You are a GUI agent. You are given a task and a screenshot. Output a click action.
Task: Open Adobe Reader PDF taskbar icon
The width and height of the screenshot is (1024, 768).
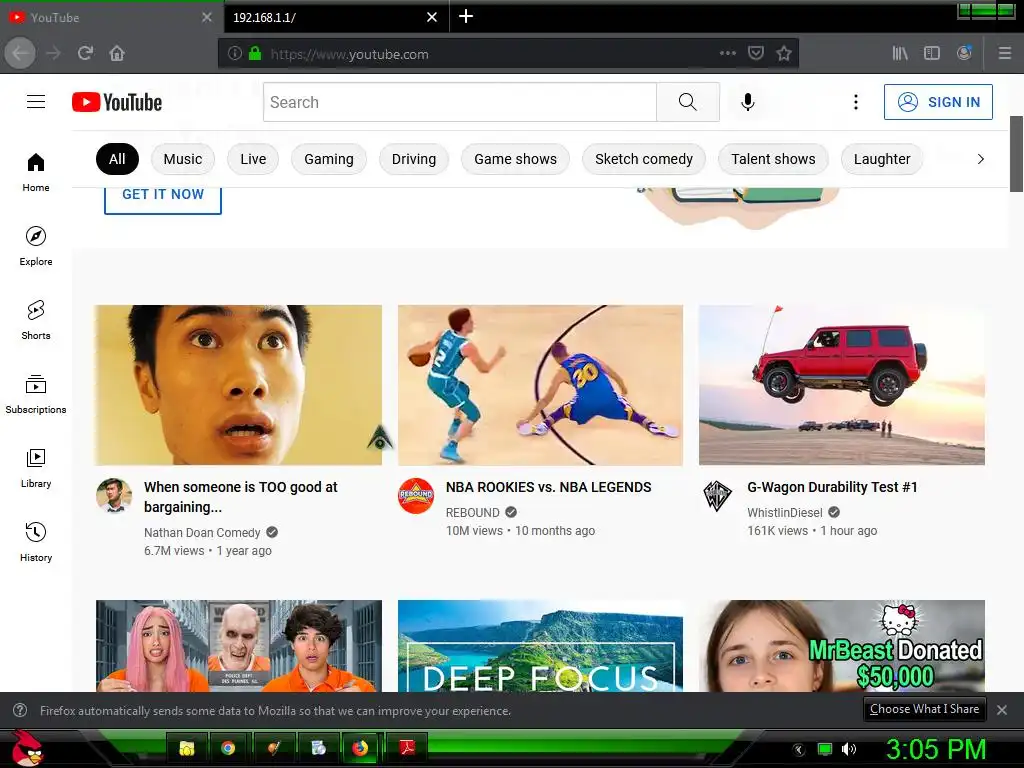(408, 748)
